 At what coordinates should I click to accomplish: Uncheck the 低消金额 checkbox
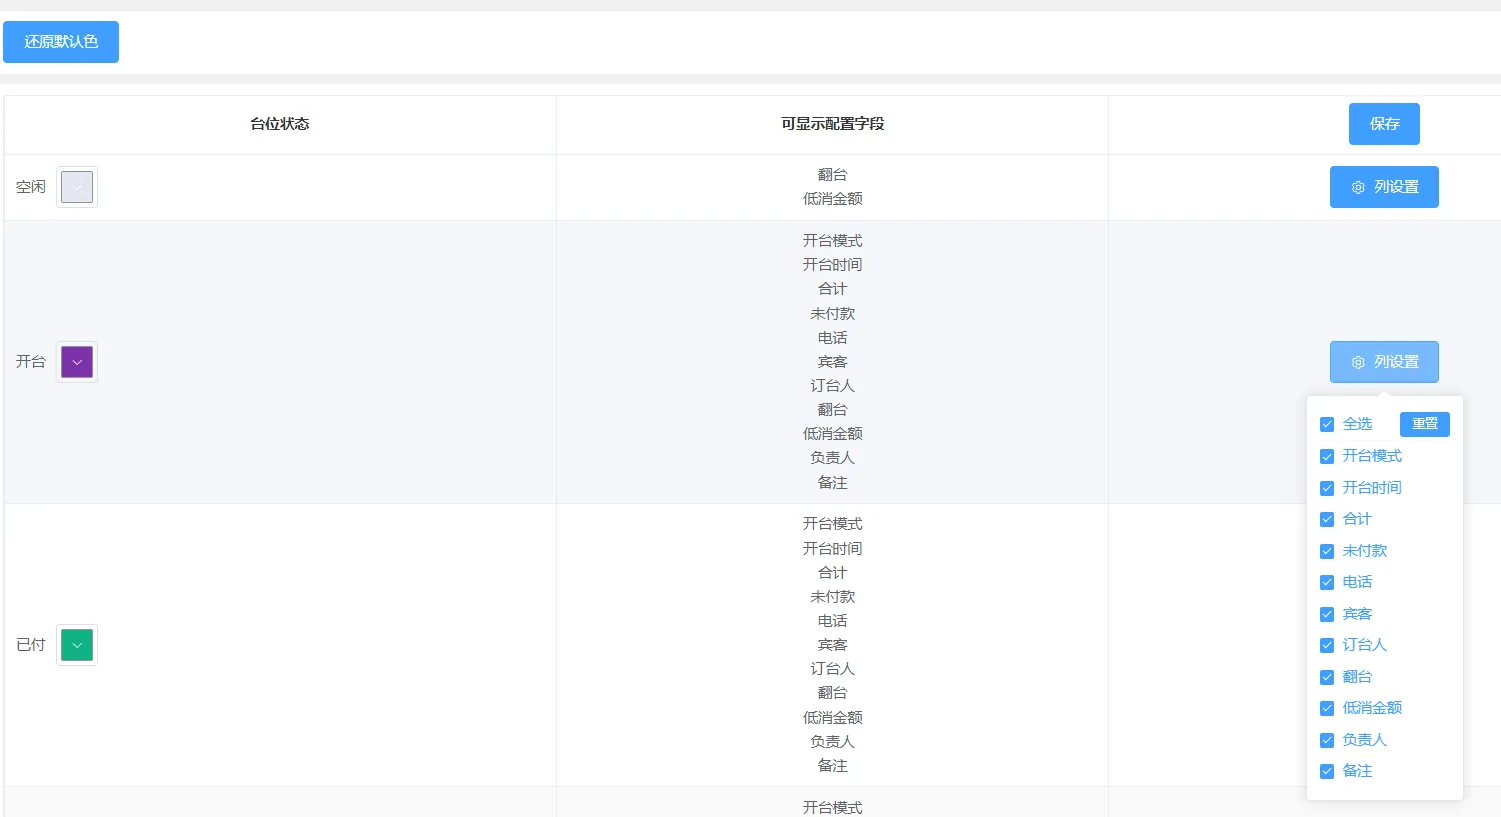(x=1327, y=708)
